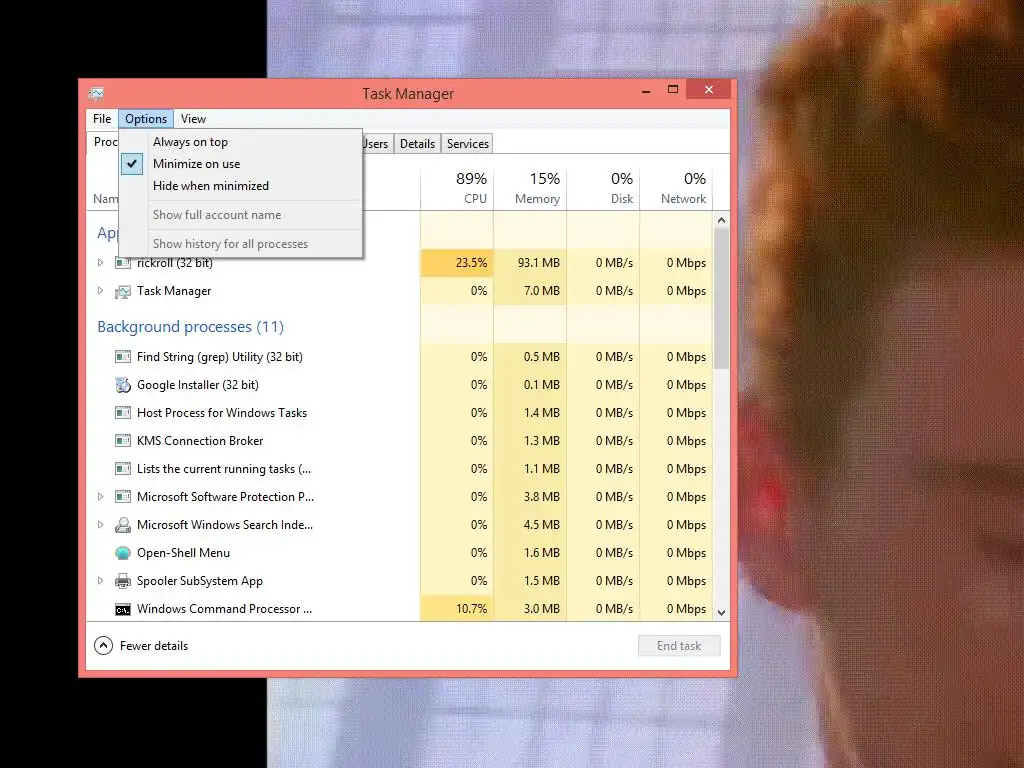Click the Open-Shell Menu icon
The image size is (1024, 768).
point(123,553)
